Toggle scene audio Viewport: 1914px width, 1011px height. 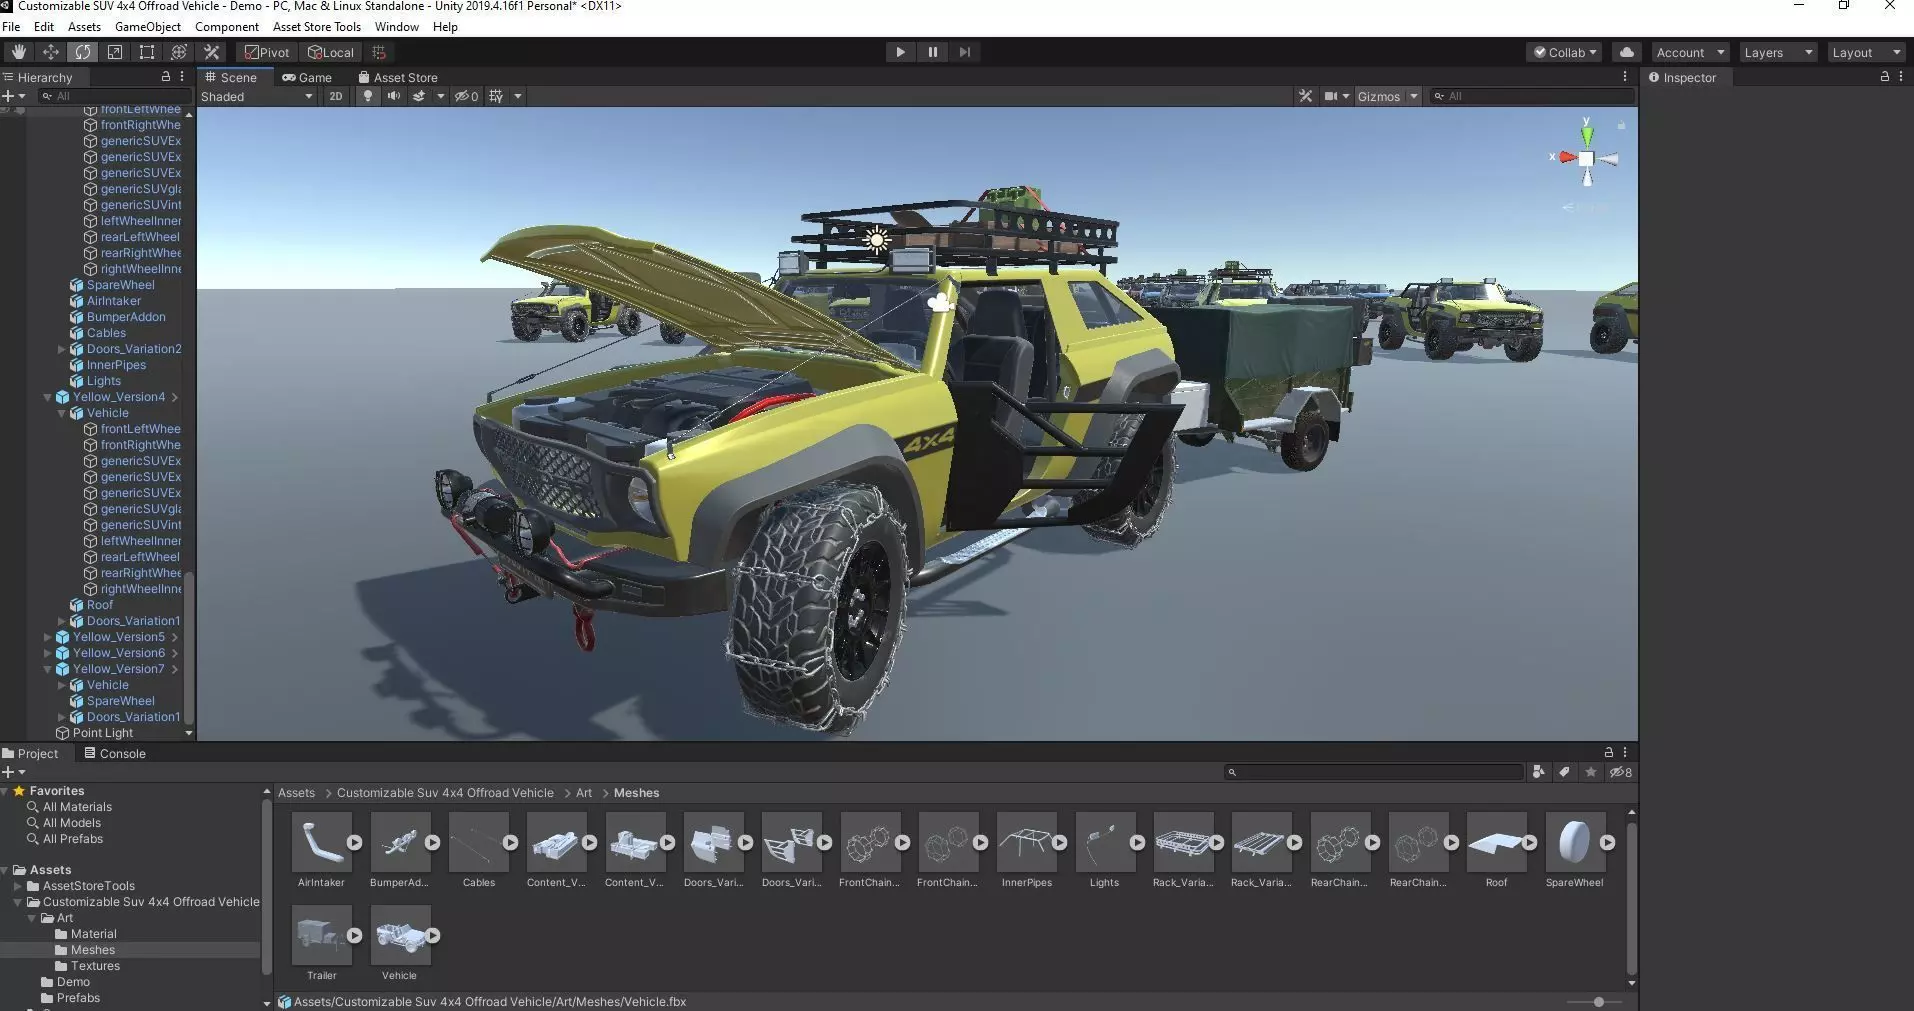pyautogui.click(x=394, y=96)
